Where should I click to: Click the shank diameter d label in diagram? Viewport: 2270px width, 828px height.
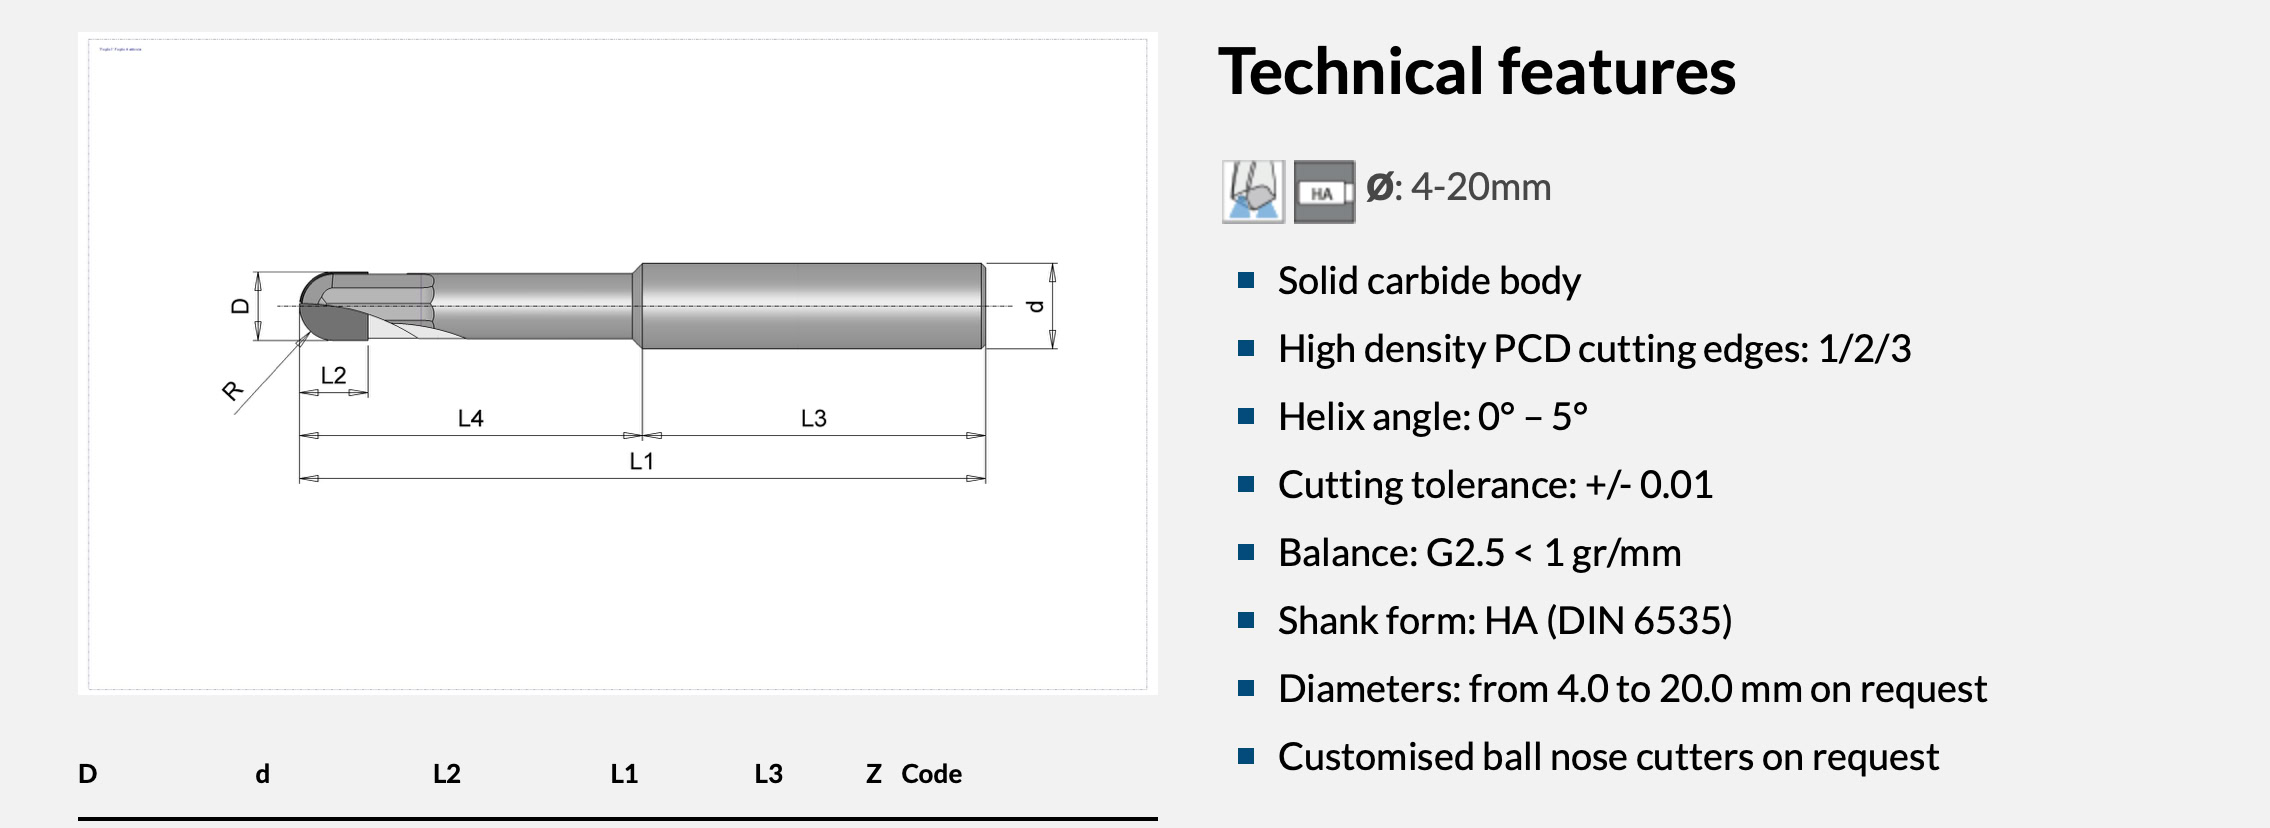[x=1036, y=306]
